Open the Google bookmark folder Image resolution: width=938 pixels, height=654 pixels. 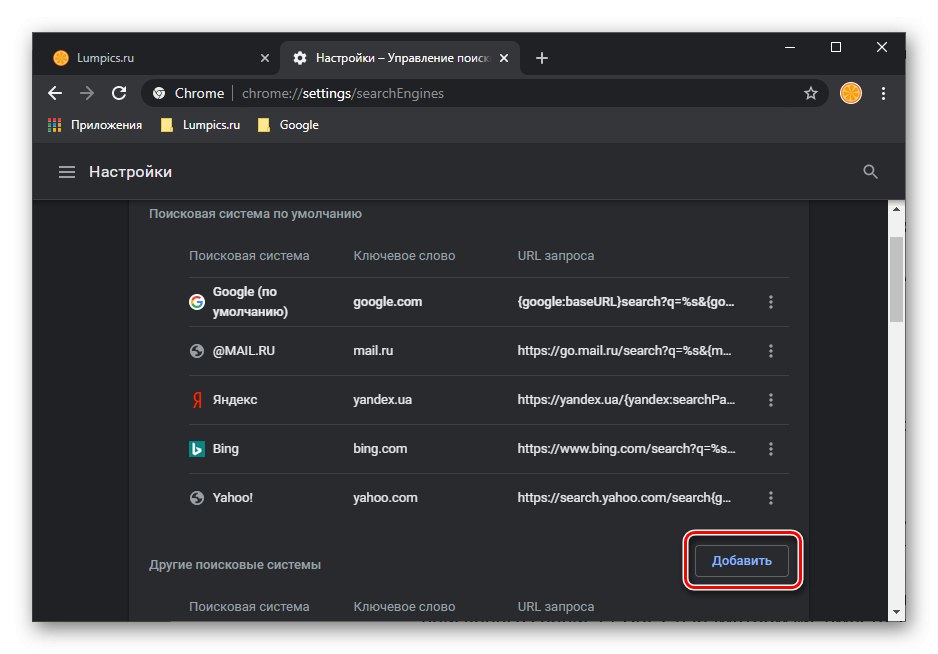(x=288, y=125)
